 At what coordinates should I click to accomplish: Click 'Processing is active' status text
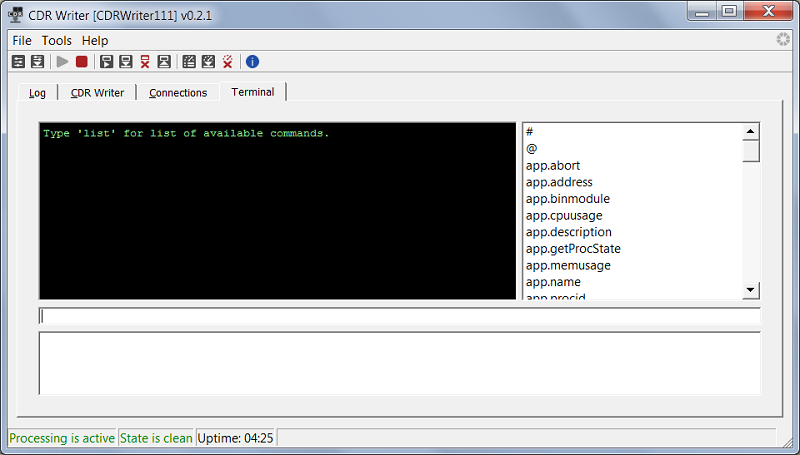coord(62,438)
